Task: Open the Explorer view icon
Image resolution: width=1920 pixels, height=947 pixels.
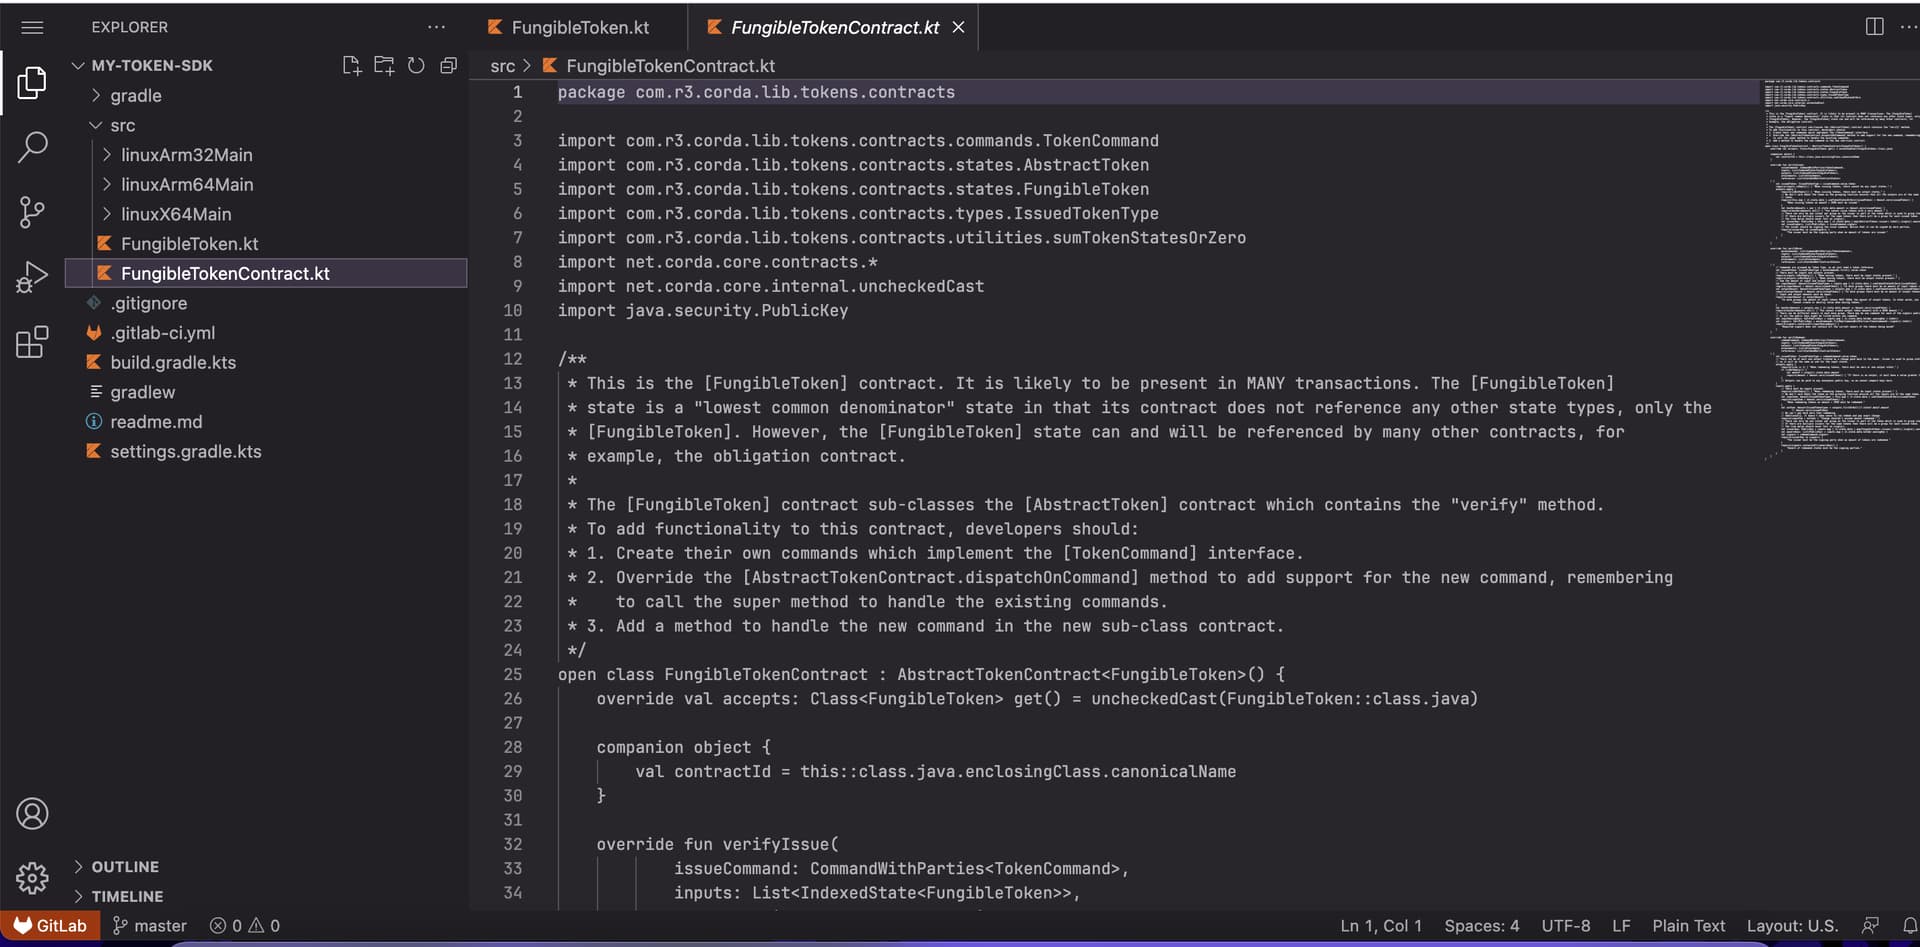Action: coord(31,83)
